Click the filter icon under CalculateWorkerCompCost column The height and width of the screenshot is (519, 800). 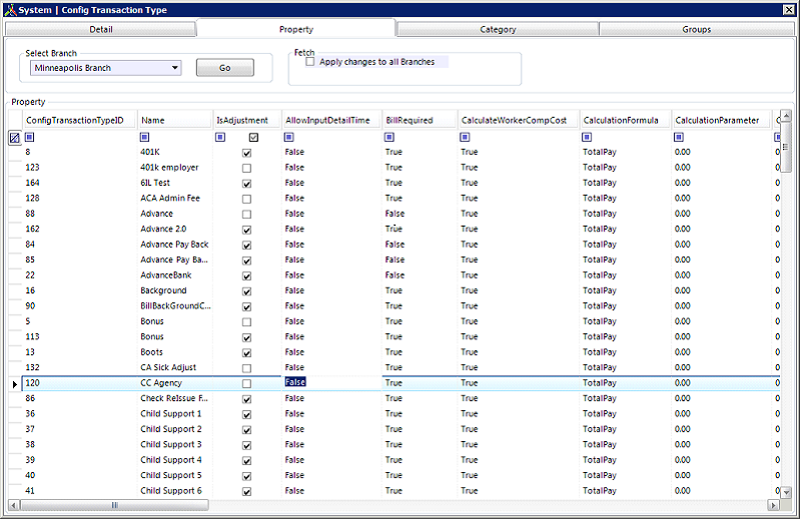coord(465,137)
